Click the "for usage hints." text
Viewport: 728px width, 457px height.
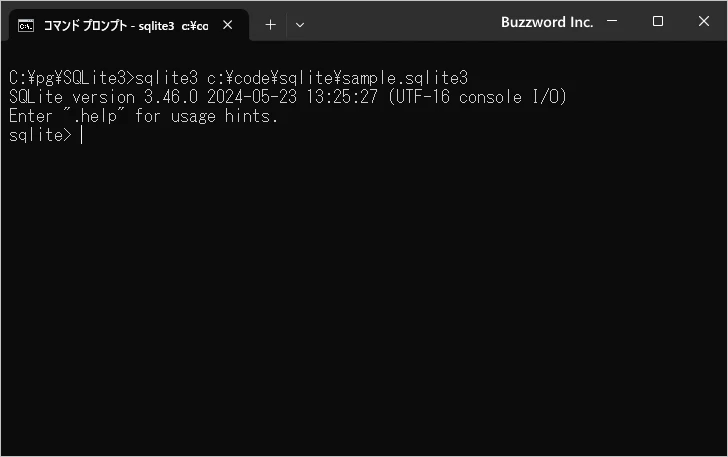click(x=207, y=116)
